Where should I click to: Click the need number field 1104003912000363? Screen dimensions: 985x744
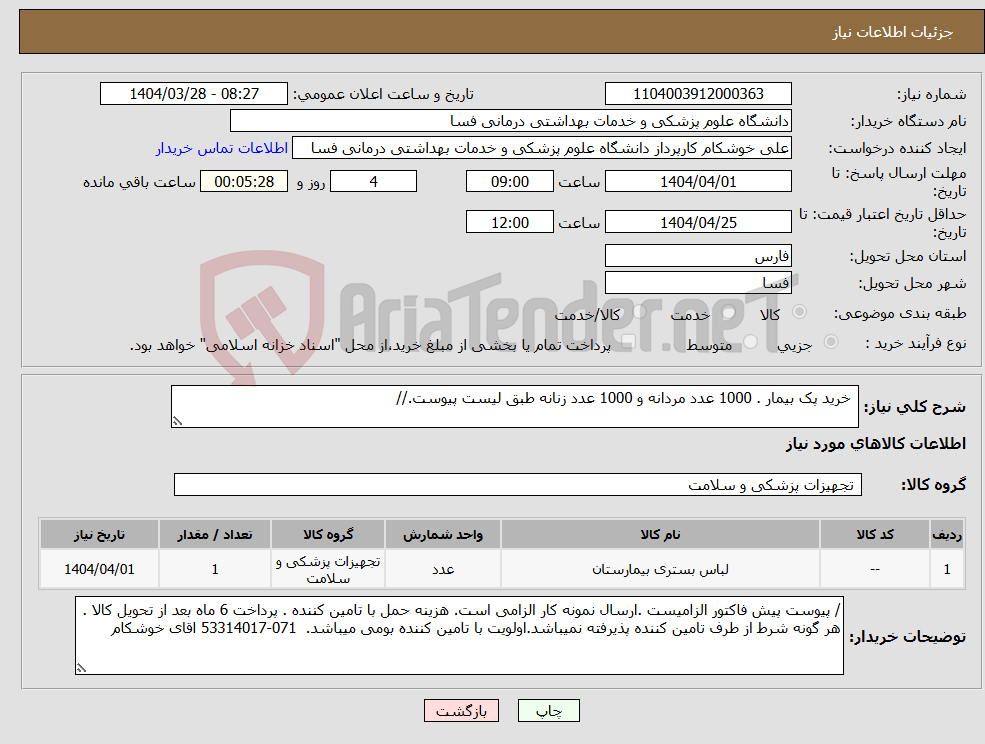(x=698, y=94)
